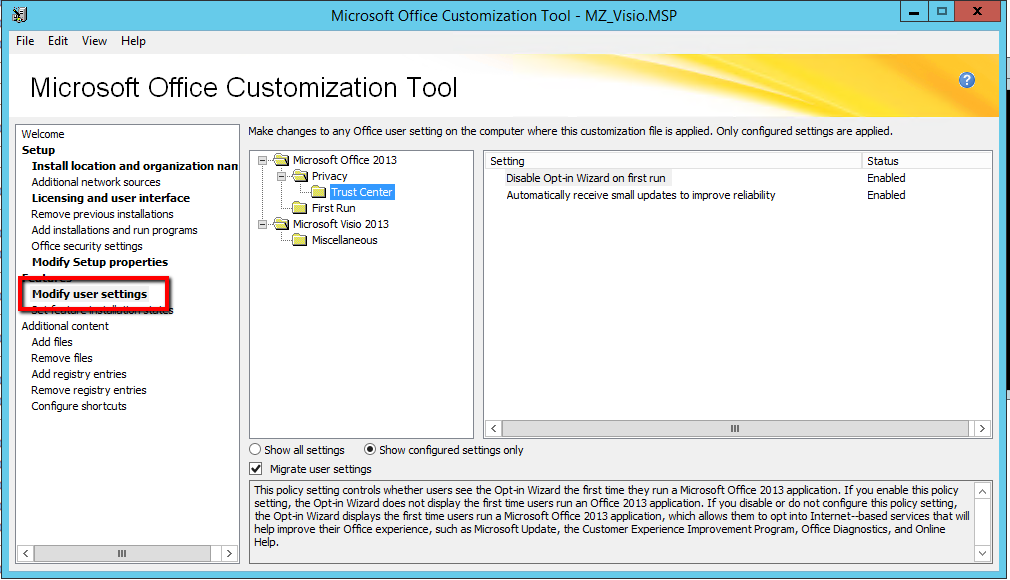Select the Show all settings radio button
The width and height of the screenshot is (1010, 580).
pos(256,450)
